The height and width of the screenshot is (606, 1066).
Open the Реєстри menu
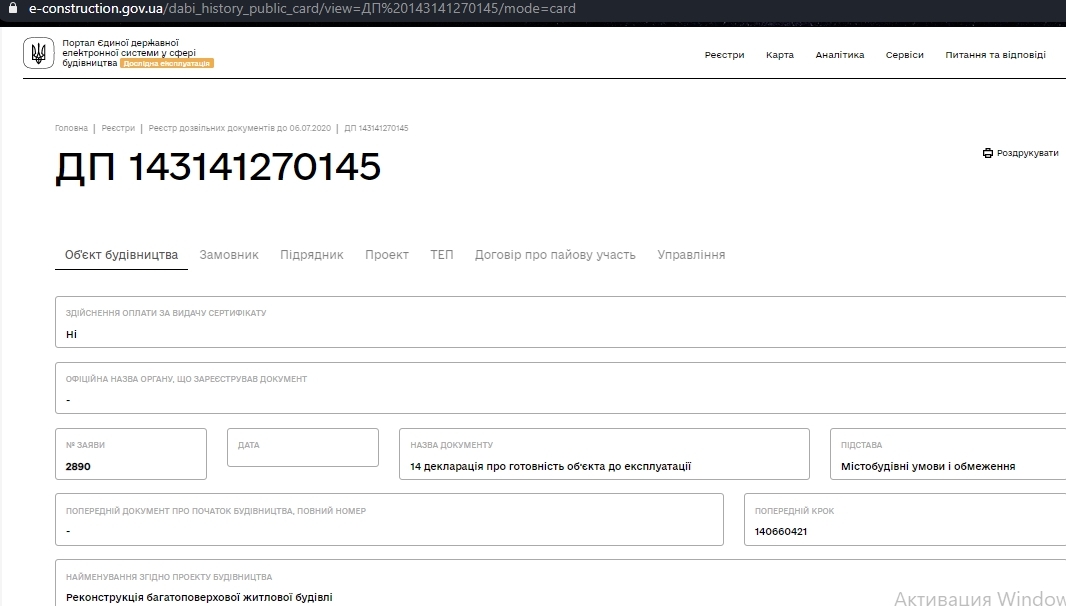pyautogui.click(x=724, y=55)
